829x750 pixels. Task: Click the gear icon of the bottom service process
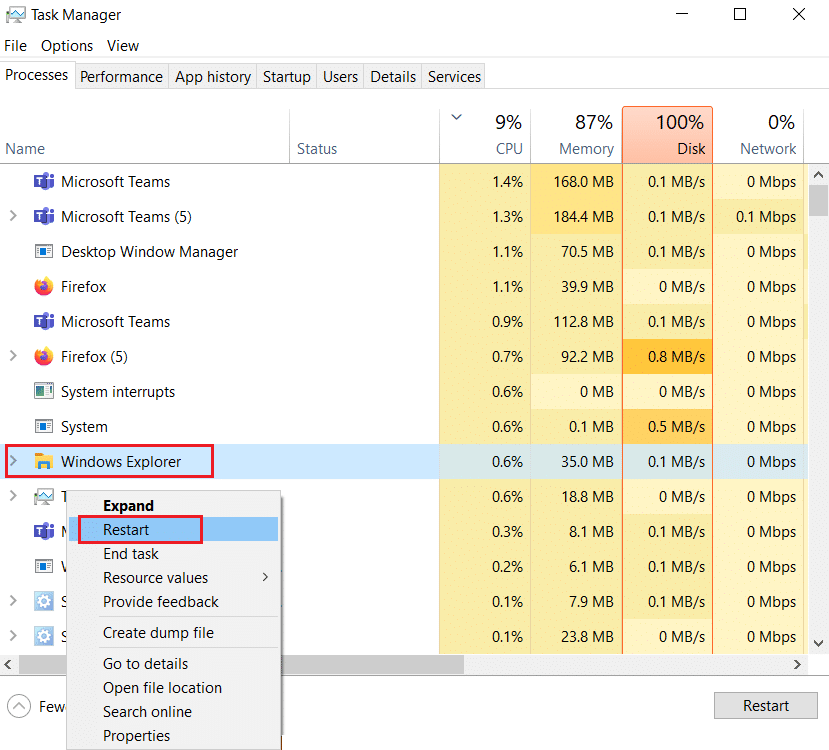pos(43,636)
